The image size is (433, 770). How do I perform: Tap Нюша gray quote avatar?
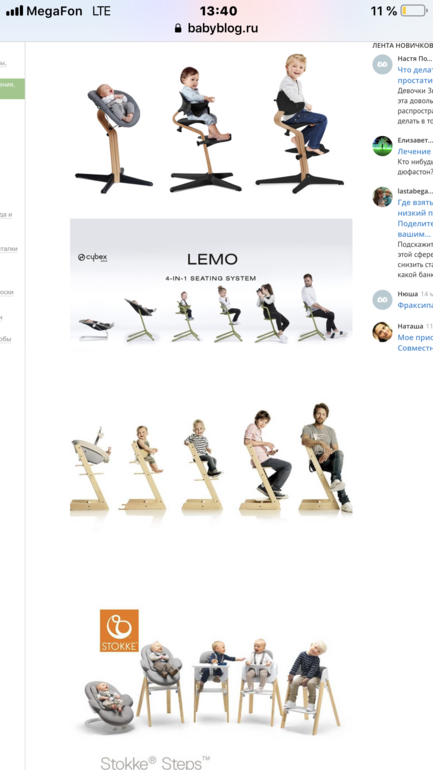pyautogui.click(x=382, y=300)
